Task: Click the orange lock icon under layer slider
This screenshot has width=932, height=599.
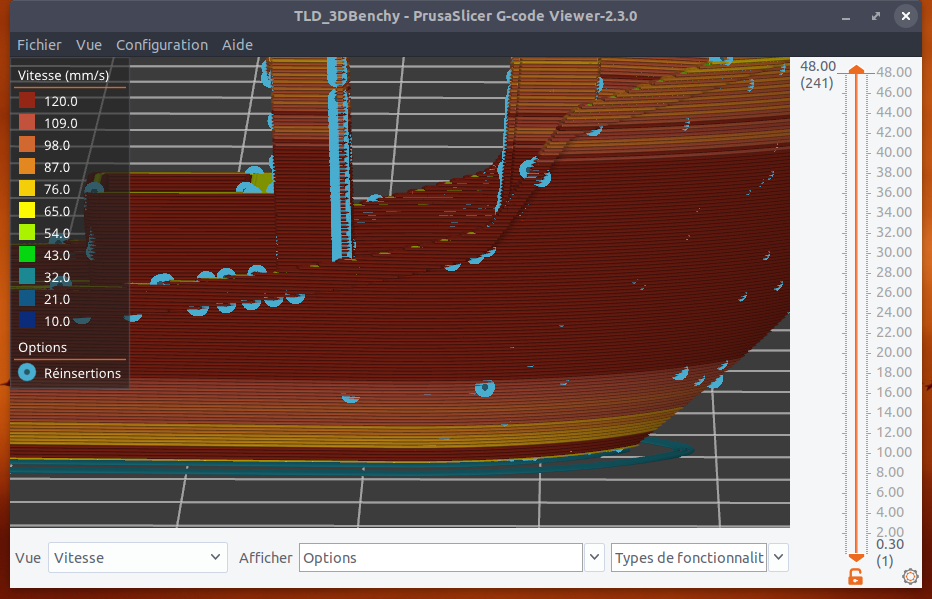Action: click(x=855, y=576)
